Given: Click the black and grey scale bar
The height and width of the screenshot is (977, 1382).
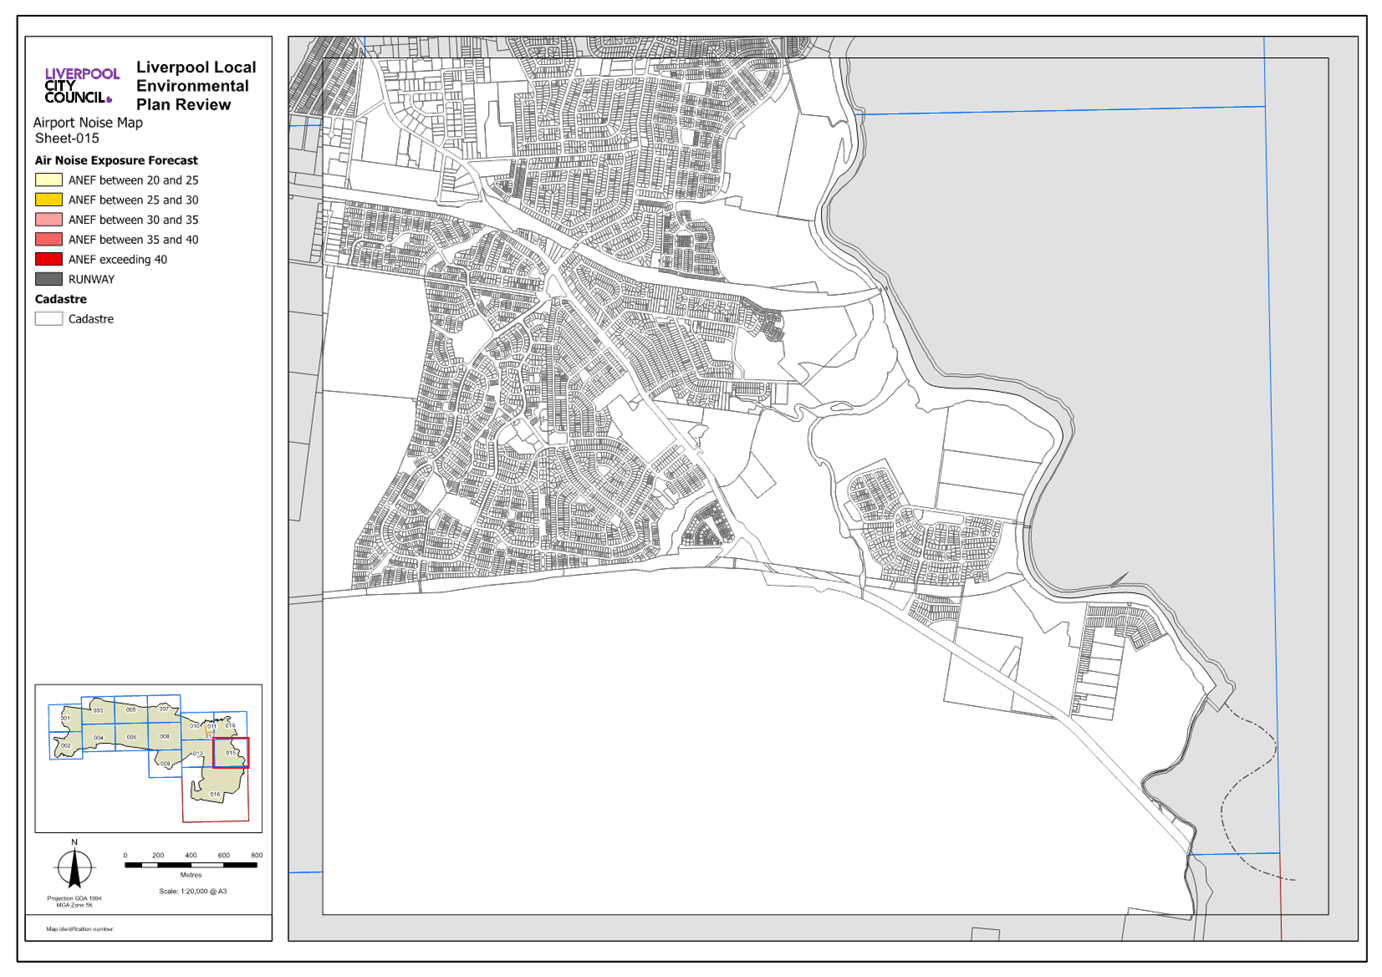Looking at the screenshot, I should tap(191, 865).
